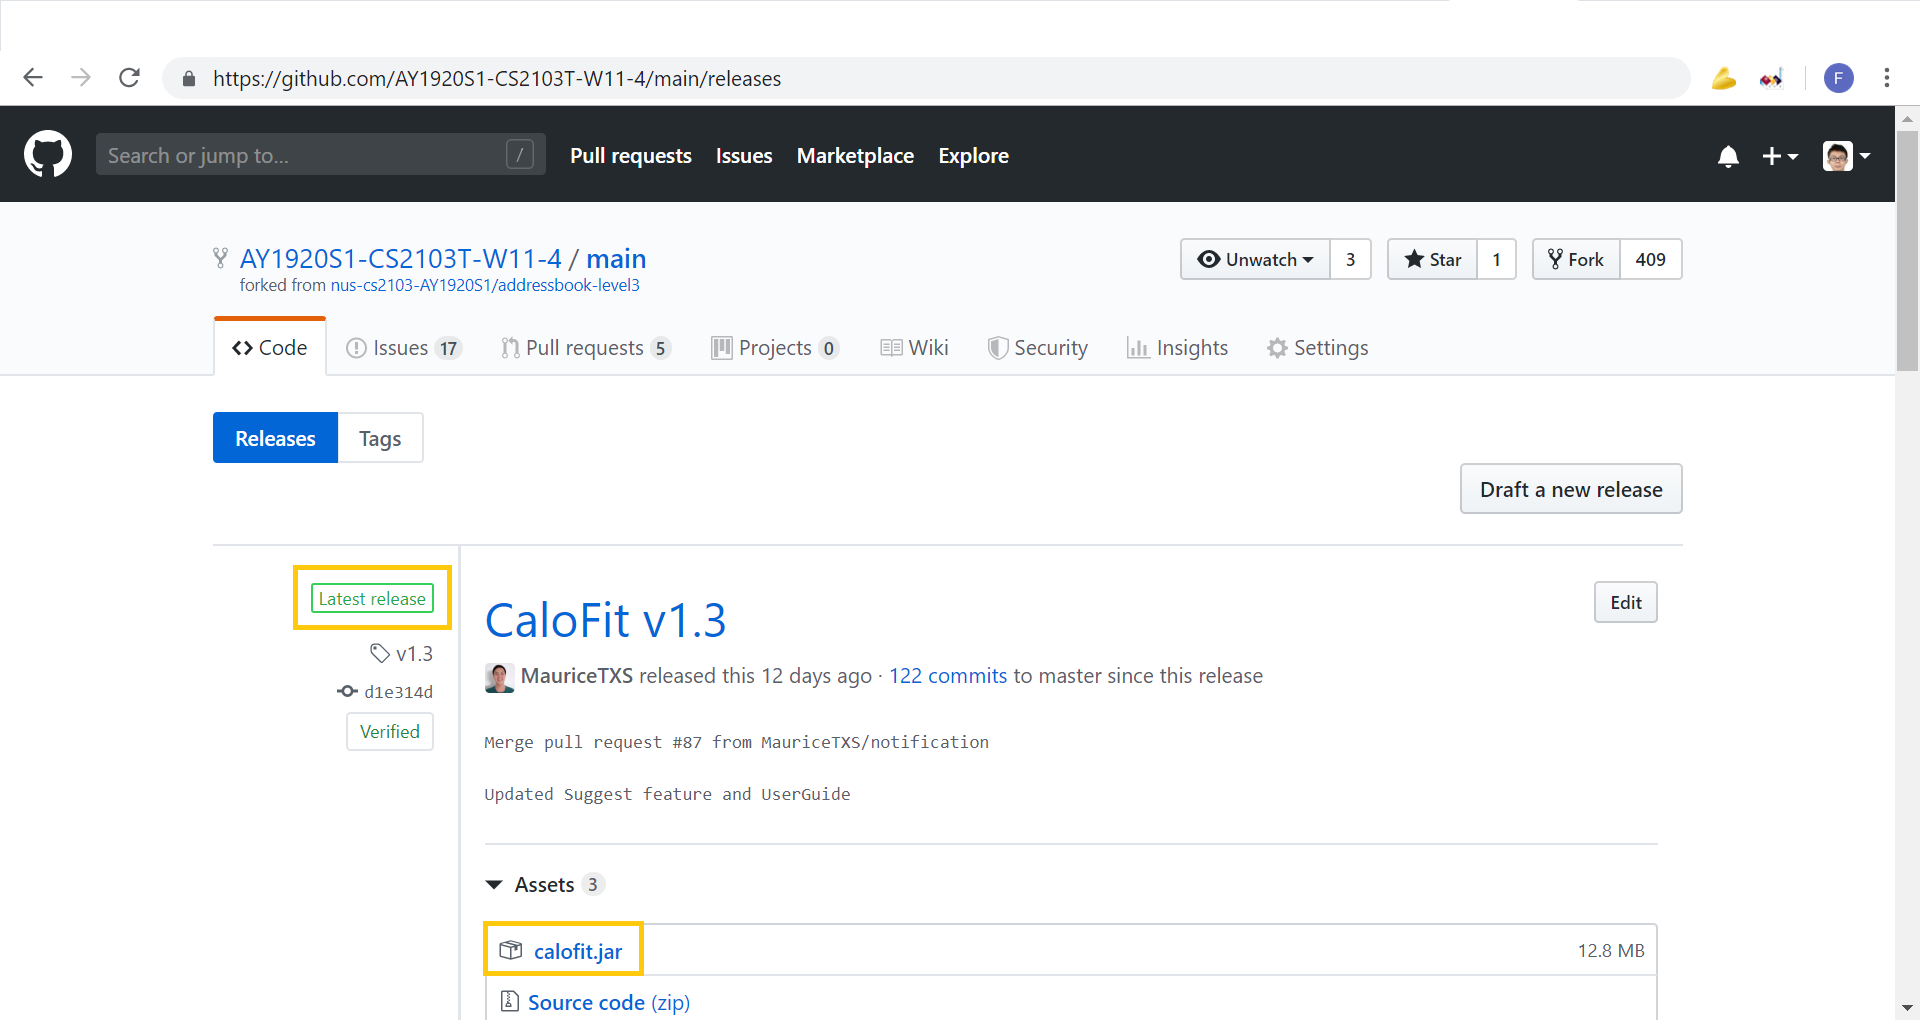
Task: Download Source code (zip)
Action: click(x=609, y=1002)
